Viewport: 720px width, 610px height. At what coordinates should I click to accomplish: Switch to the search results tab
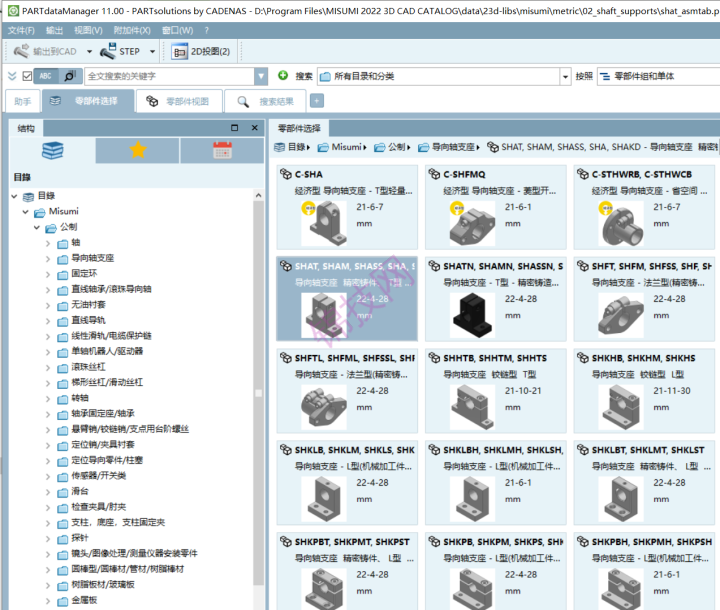(265, 102)
